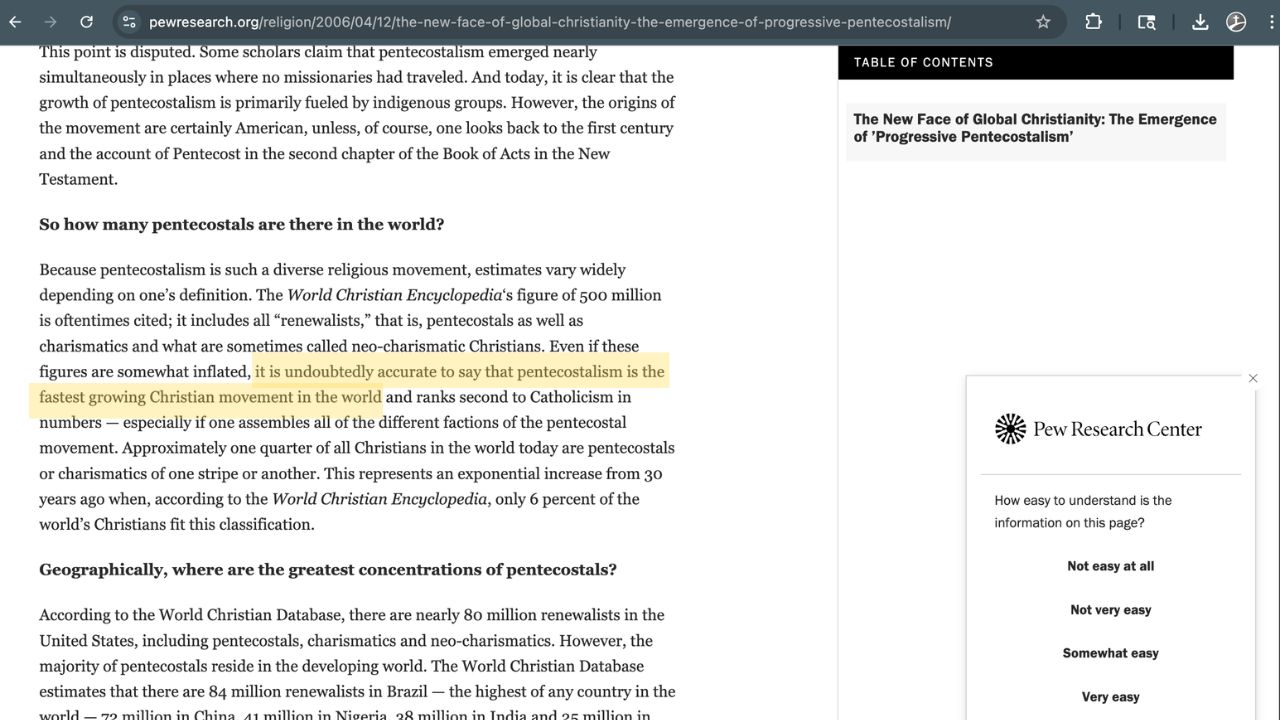Click the URL address bar

coord(550,22)
